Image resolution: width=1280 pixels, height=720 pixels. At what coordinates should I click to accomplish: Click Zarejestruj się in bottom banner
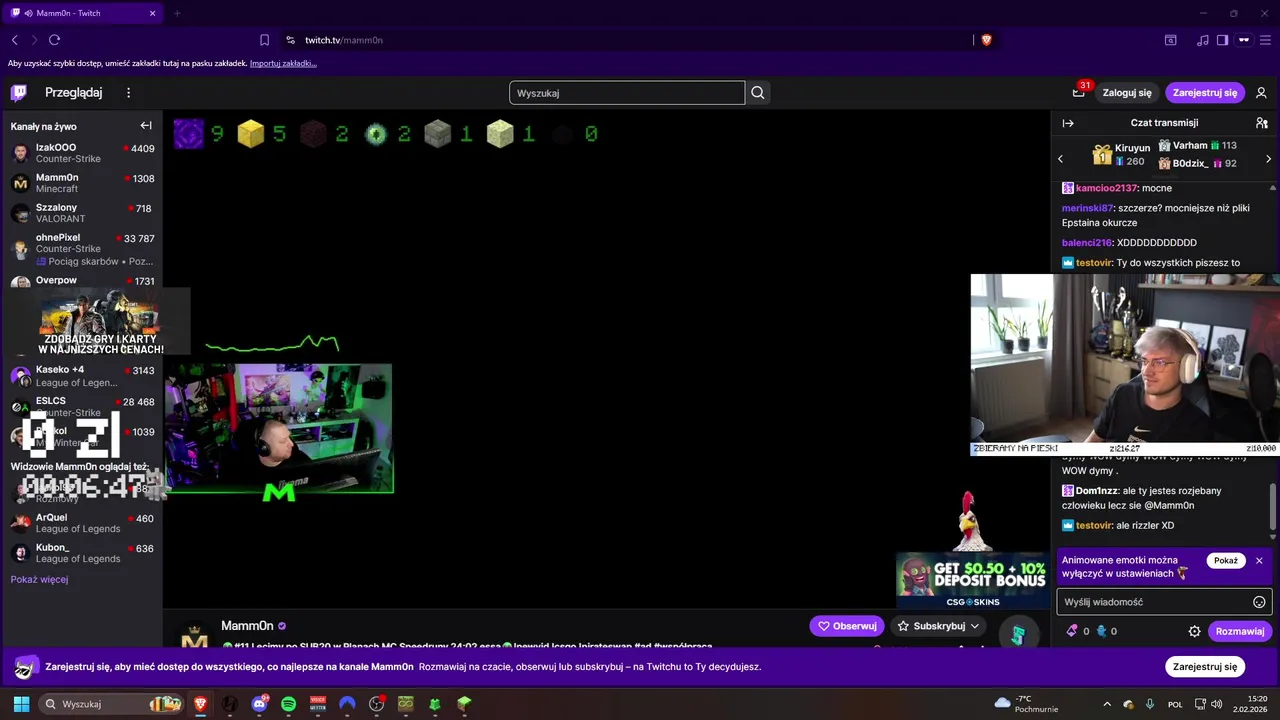[1205, 666]
